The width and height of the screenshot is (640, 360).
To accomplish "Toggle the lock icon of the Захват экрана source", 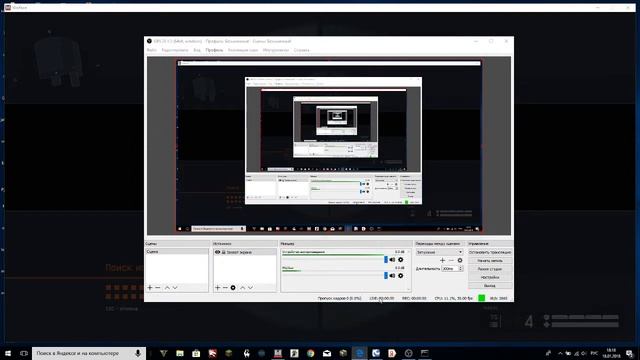I will point(223,252).
